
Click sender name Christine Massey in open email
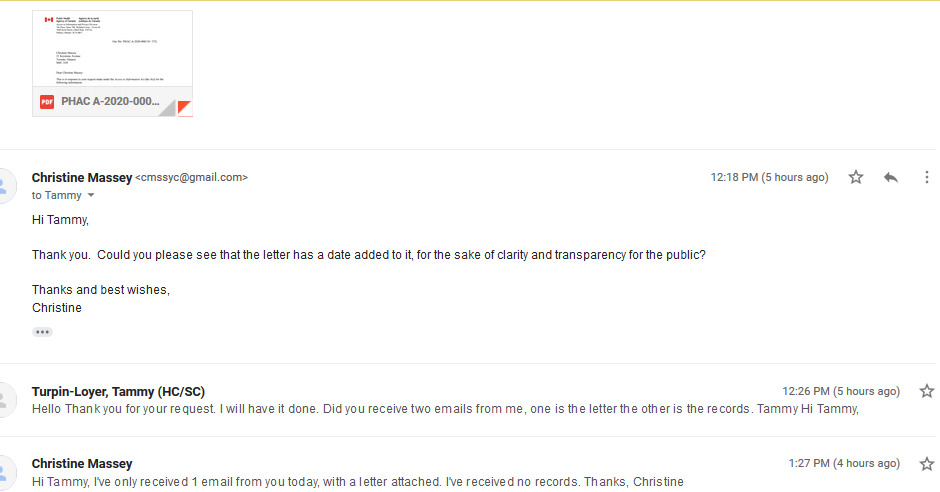(x=82, y=177)
